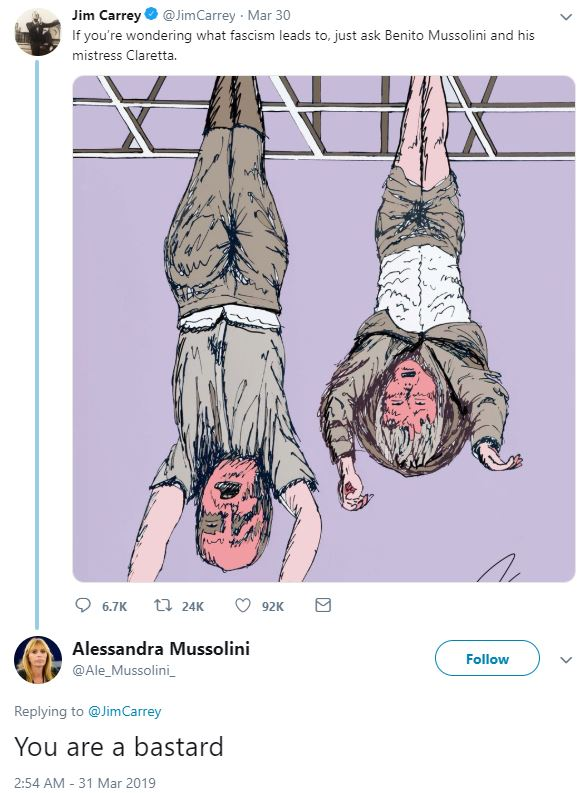Expand the chevron beside the Follow button

(566, 659)
